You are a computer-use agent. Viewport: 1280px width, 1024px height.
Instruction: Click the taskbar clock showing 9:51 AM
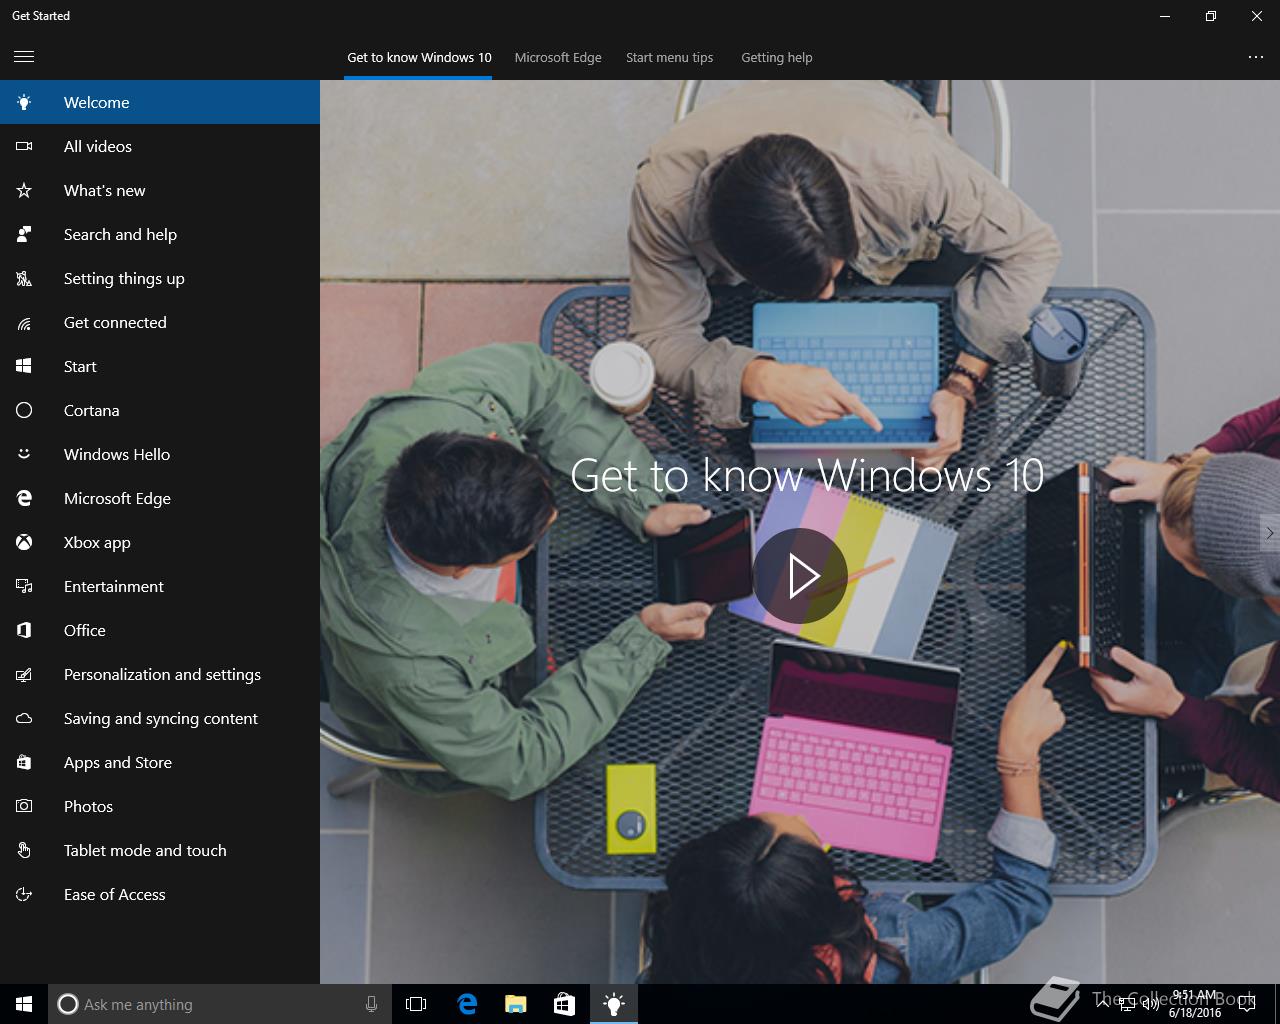click(1195, 1004)
